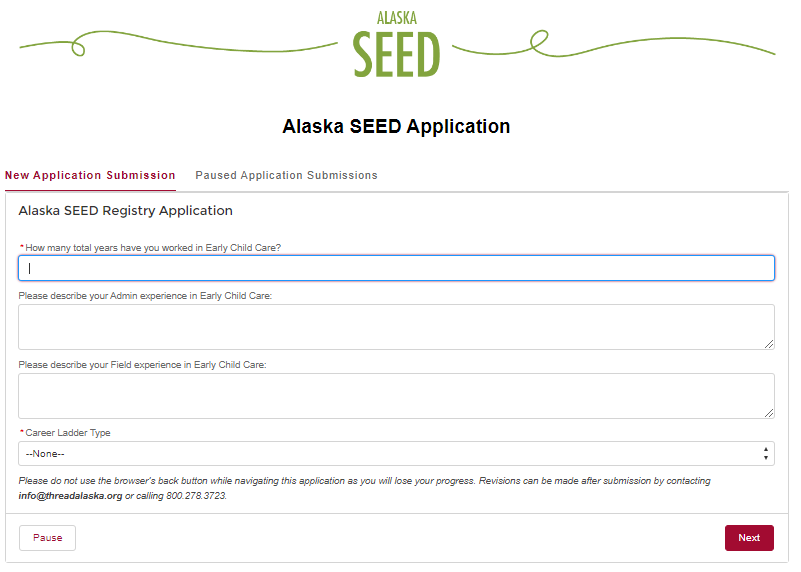
Task: Click inside the Field experience text area
Action: pos(396,396)
